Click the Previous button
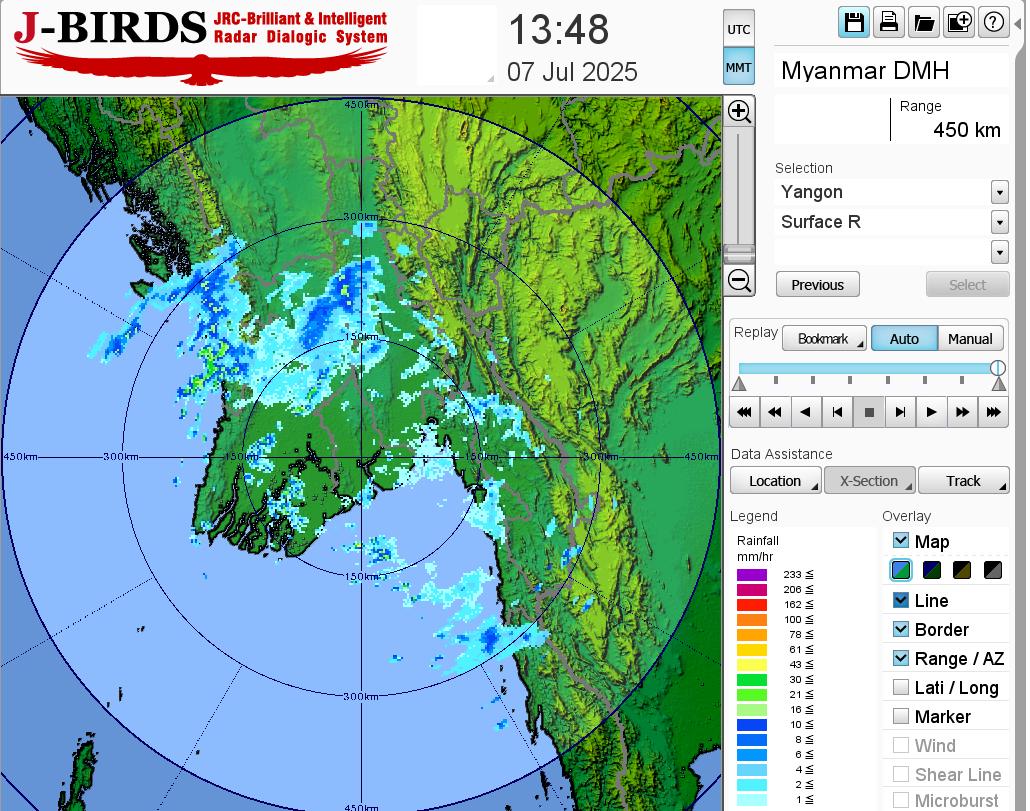 [x=817, y=285]
